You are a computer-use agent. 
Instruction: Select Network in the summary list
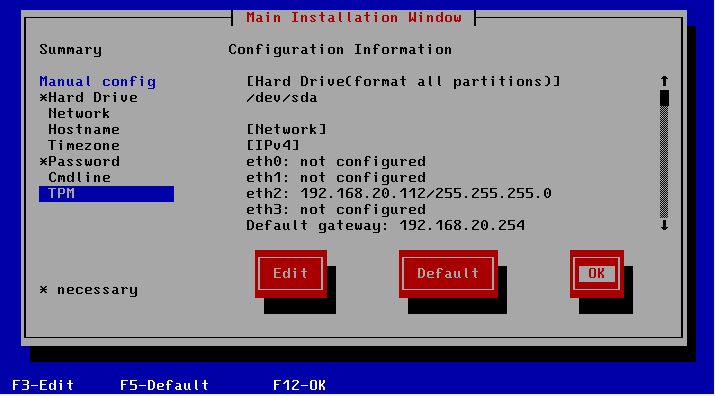coord(79,114)
